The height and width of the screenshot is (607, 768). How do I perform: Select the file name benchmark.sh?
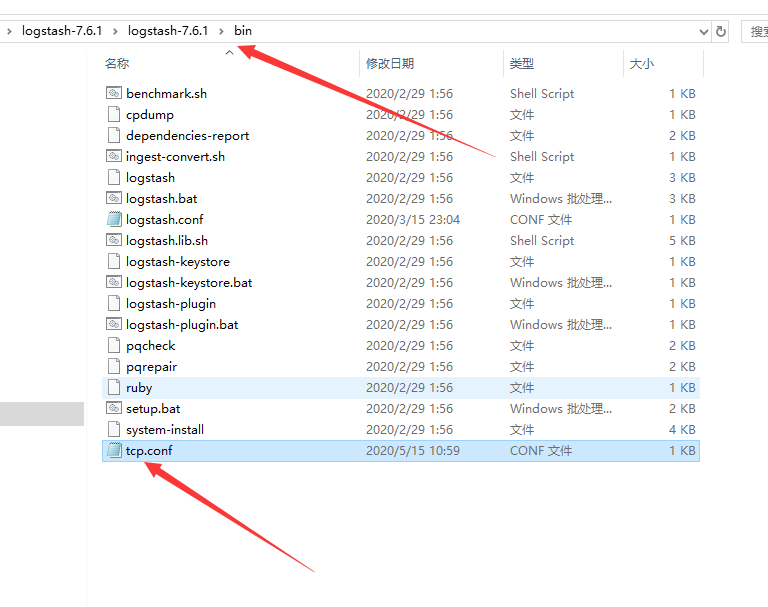coord(167,94)
